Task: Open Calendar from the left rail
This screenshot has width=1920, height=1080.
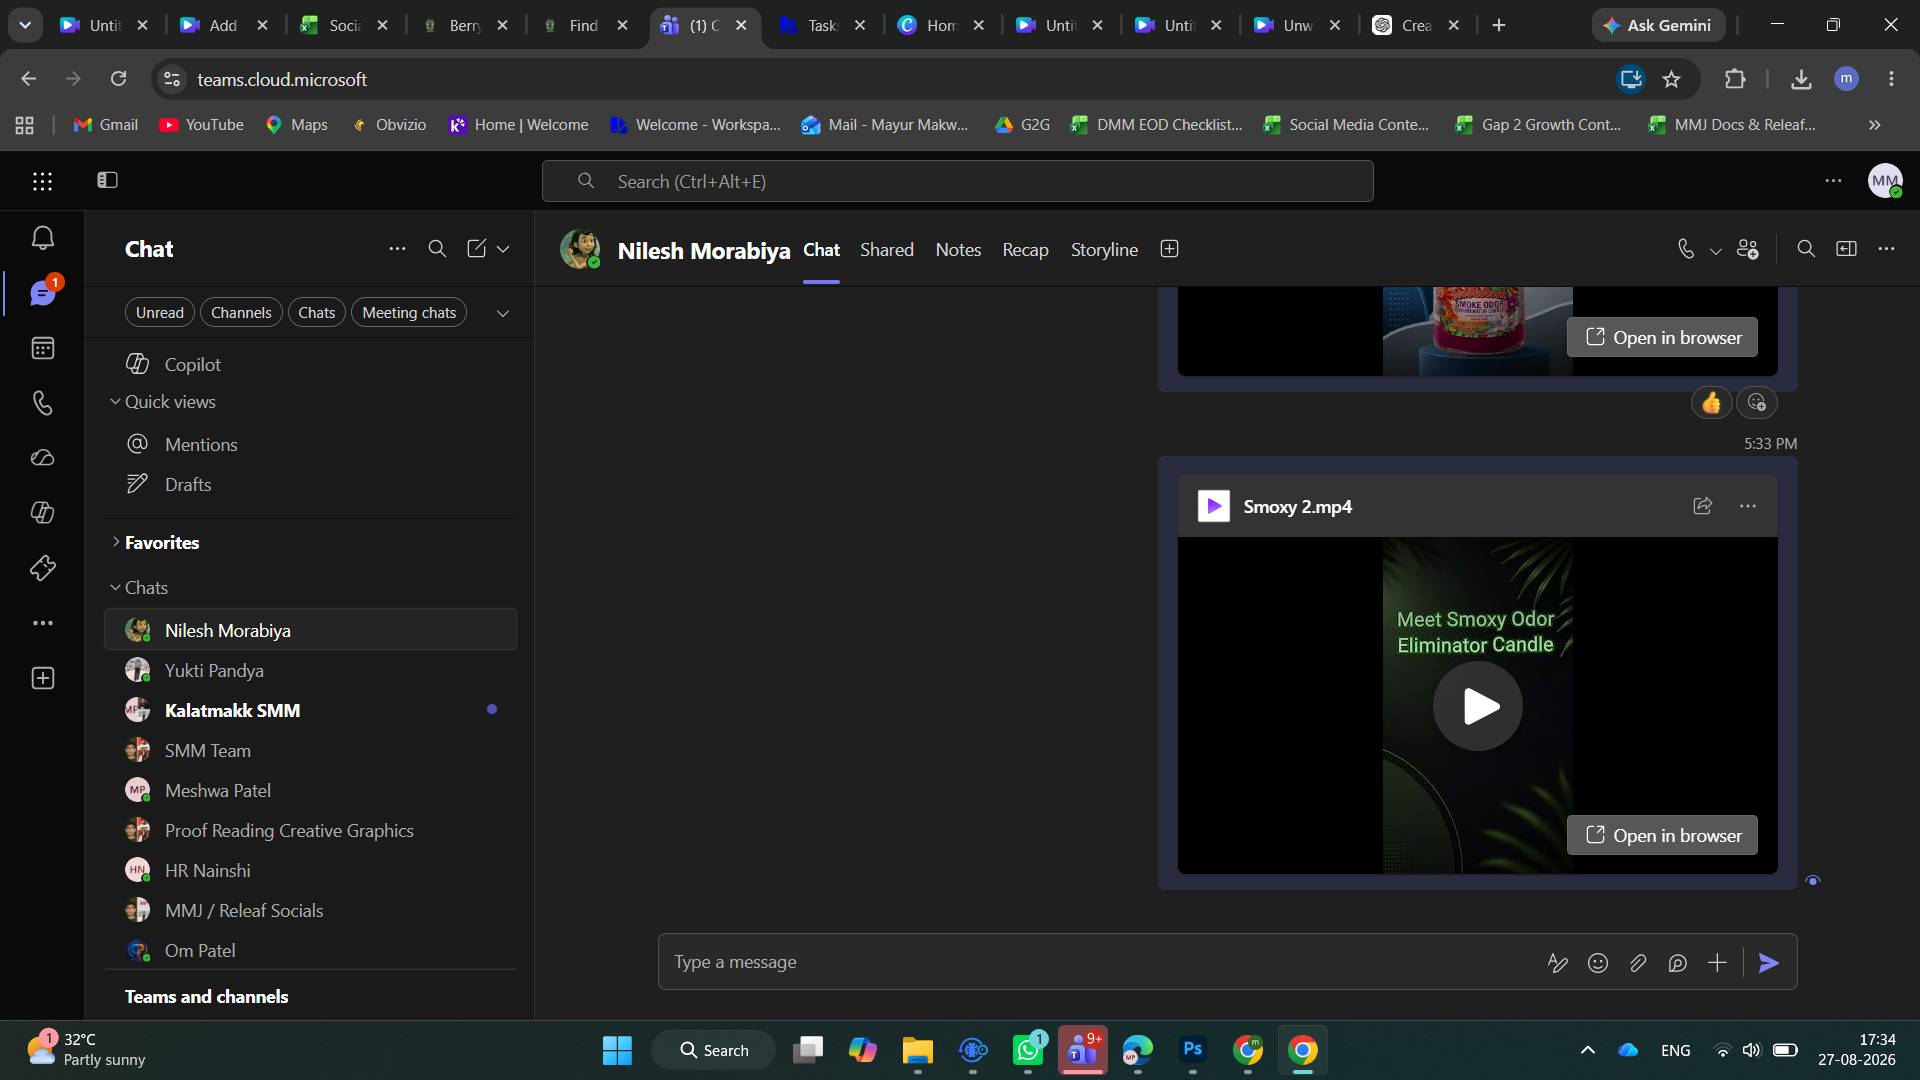Action: (x=42, y=348)
